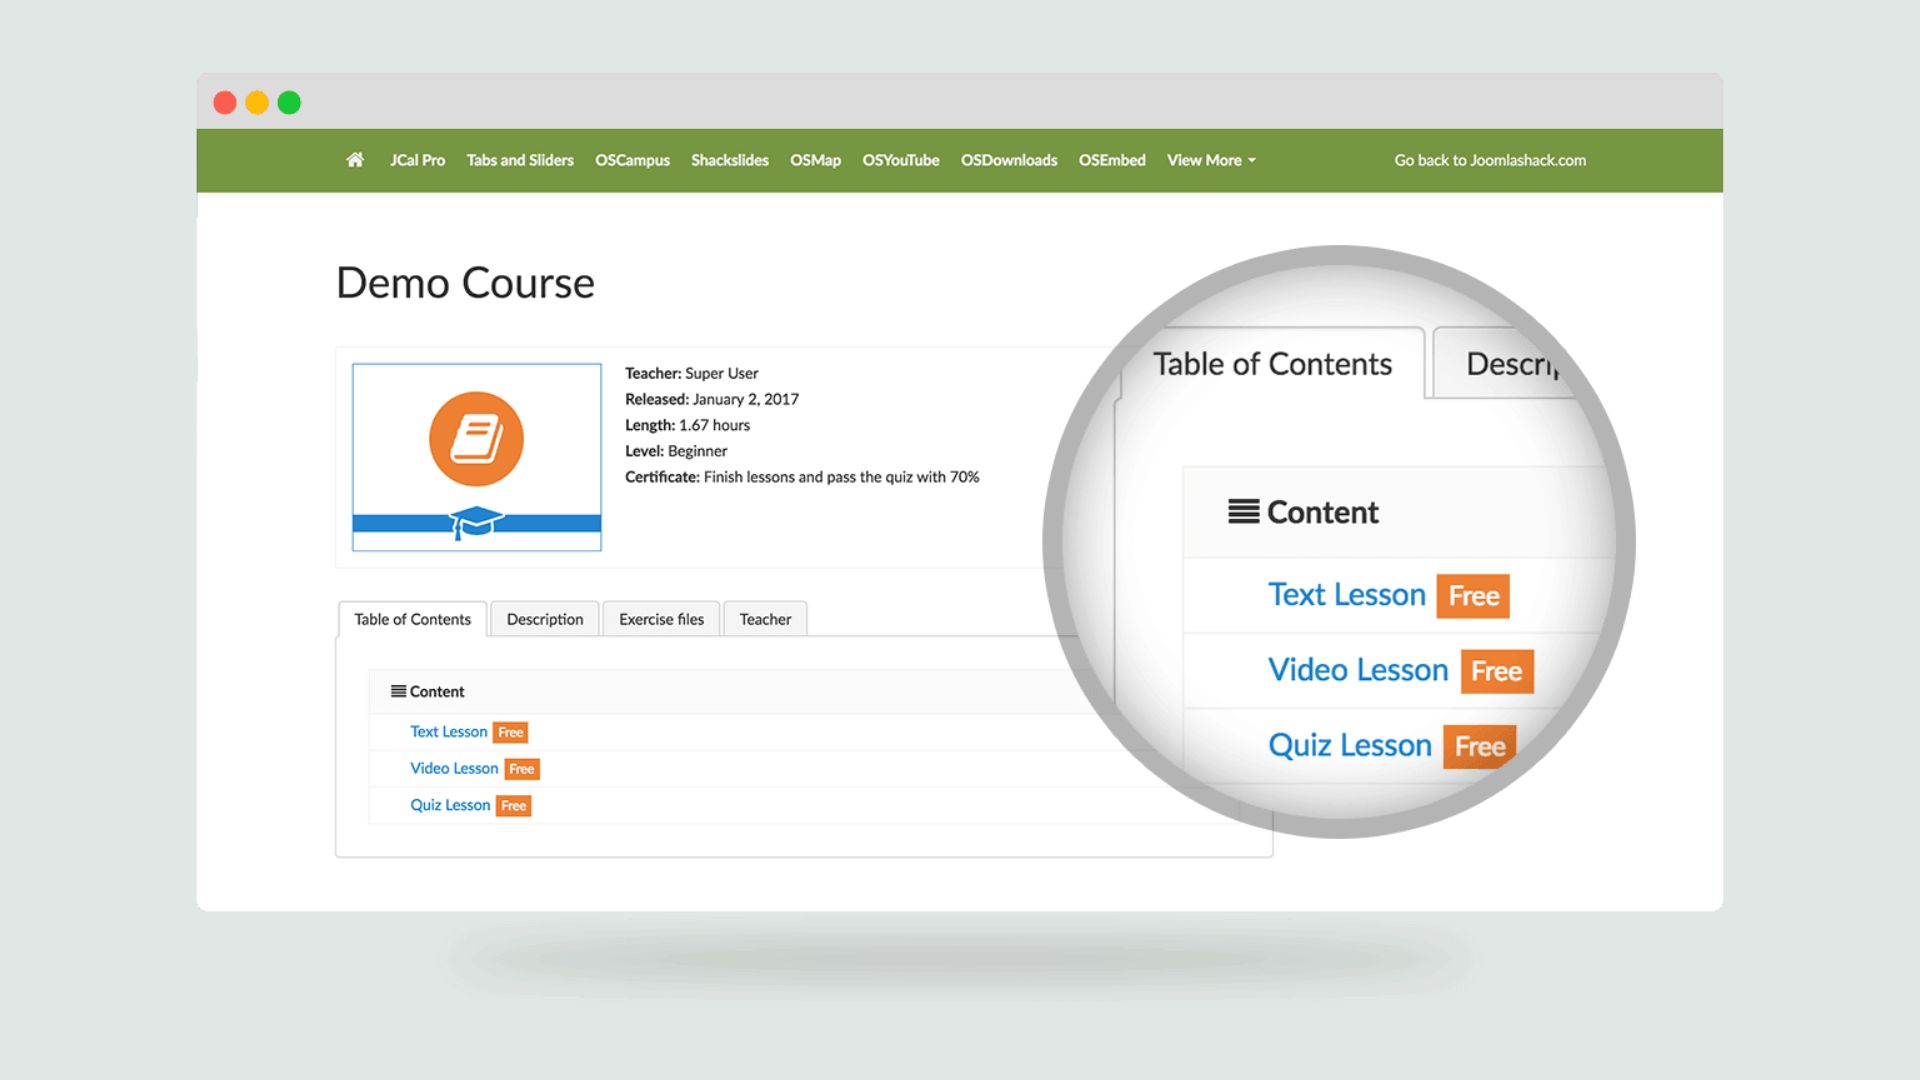This screenshot has width=1920, height=1080.
Task: Click the green maximize window button
Action: (x=289, y=103)
